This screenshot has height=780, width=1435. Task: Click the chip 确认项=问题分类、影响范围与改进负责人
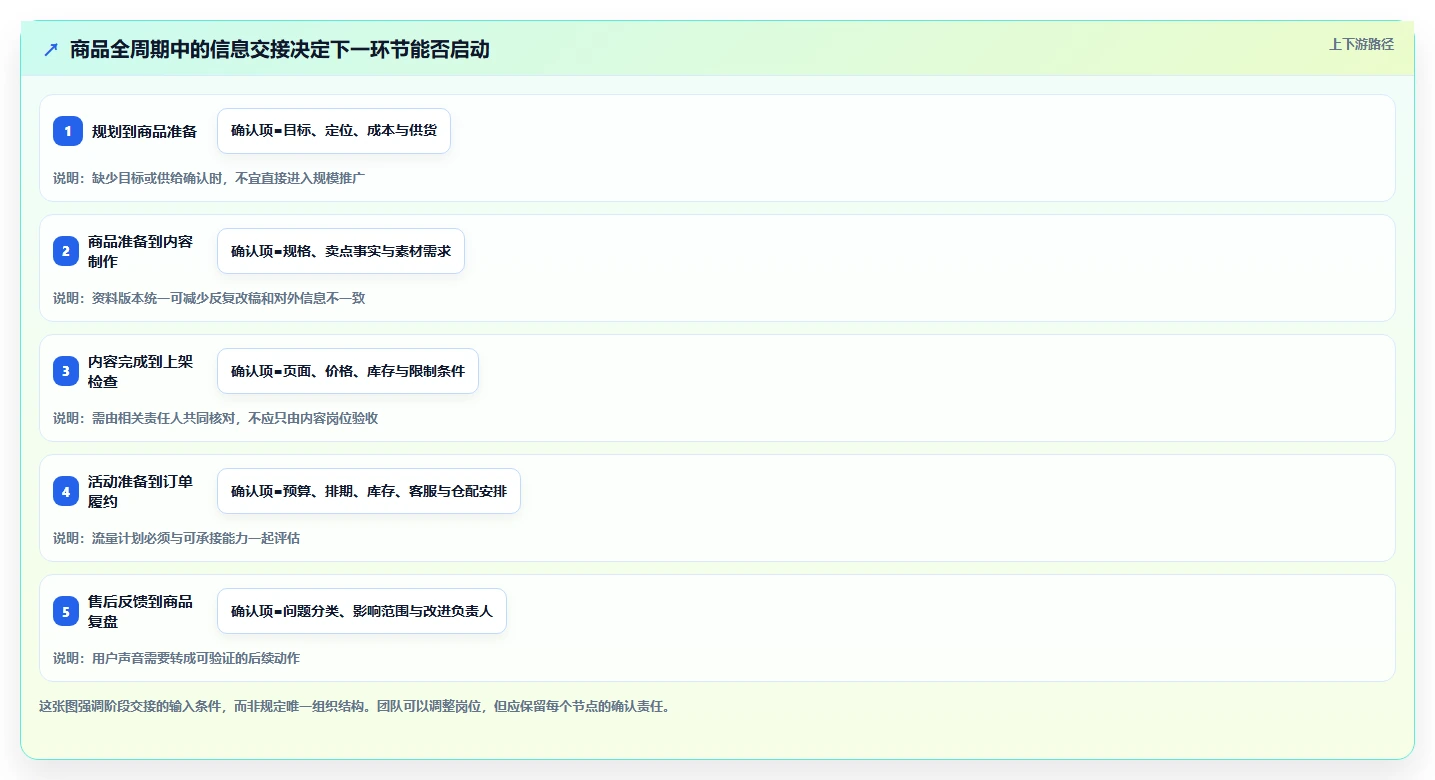click(x=362, y=611)
